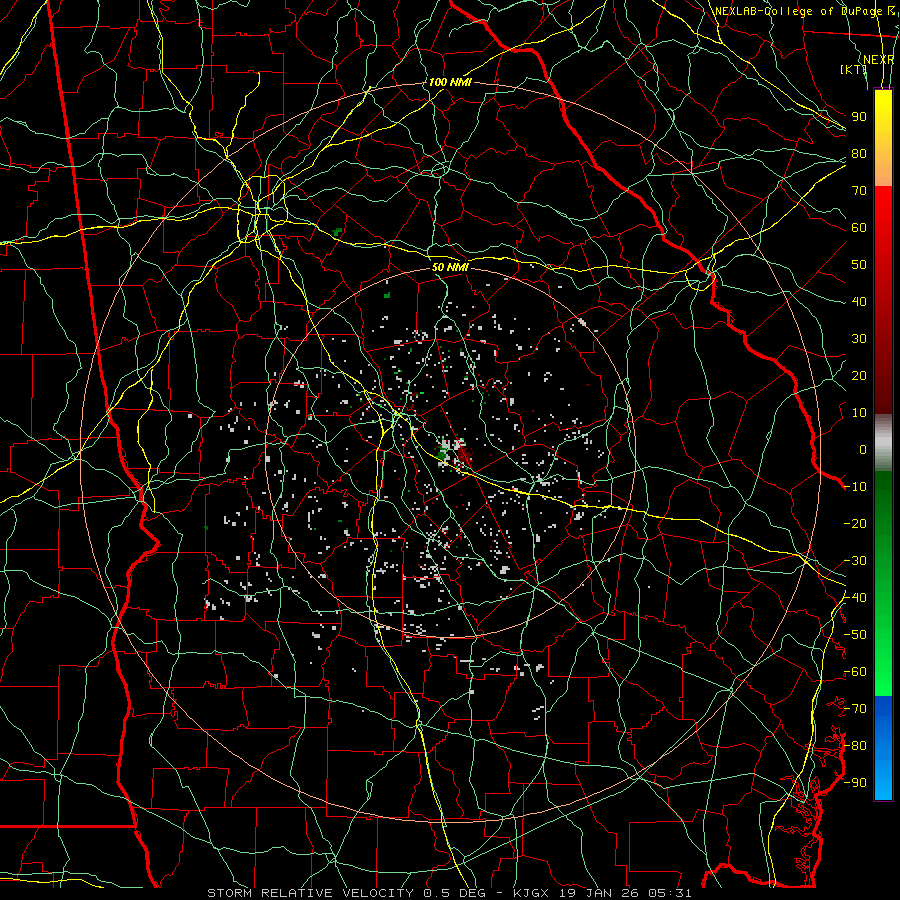Click the 70 value on velocity scale

859,191
